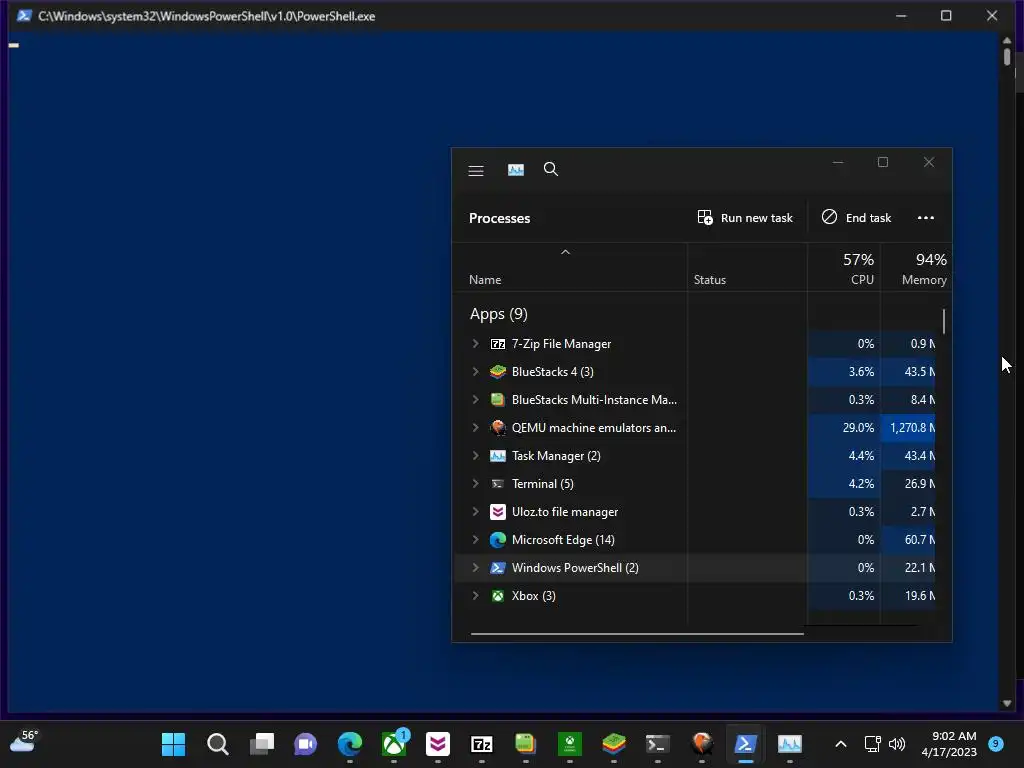This screenshot has height=768, width=1024.
Task: Sort processes by Status column
Action: click(709, 280)
